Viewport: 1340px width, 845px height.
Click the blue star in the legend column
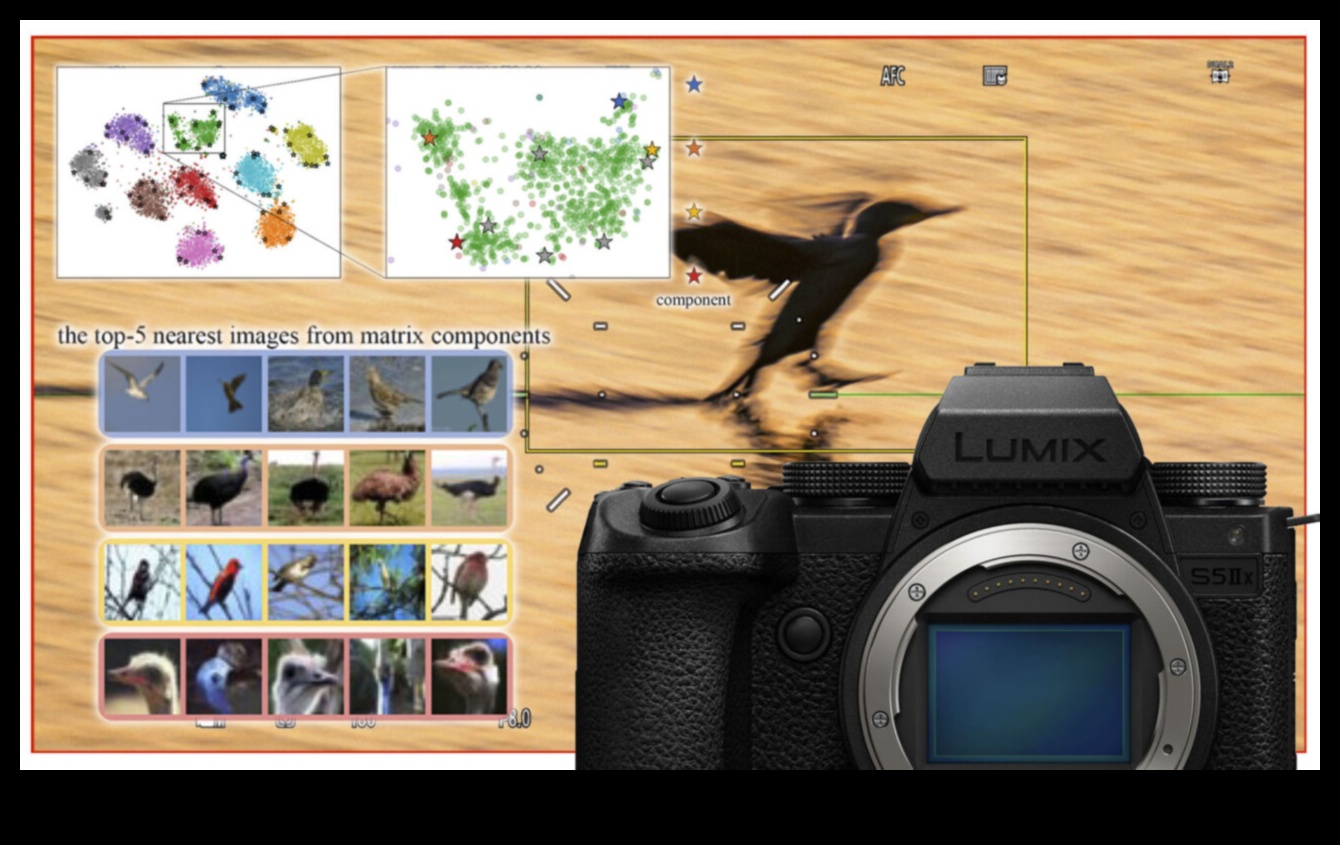tap(694, 85)
